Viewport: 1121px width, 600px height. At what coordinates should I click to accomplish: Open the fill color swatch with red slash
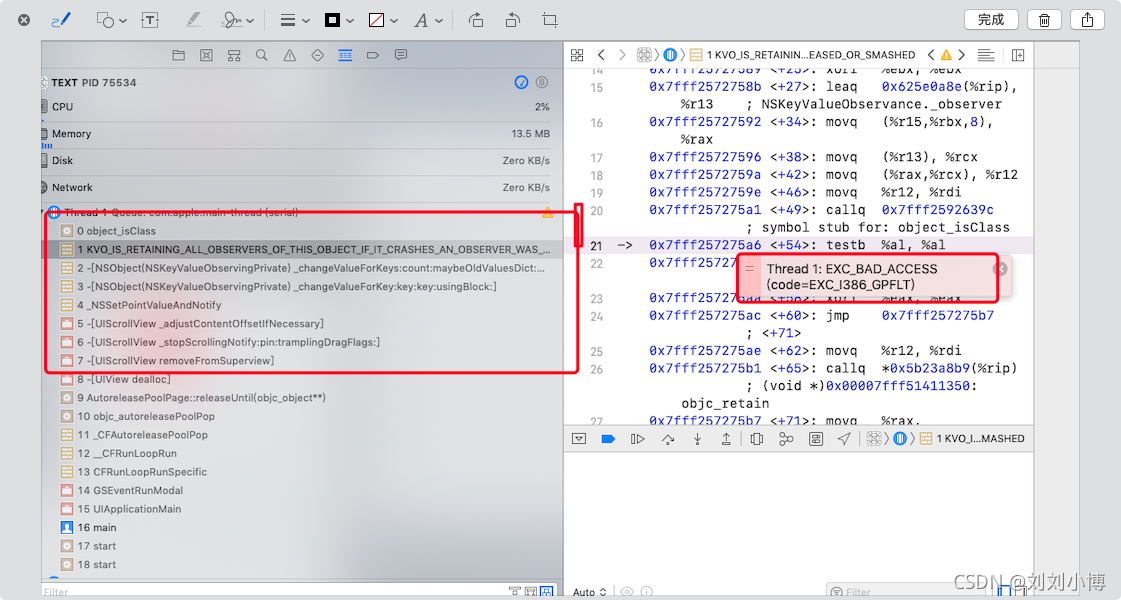click(382, 21)
